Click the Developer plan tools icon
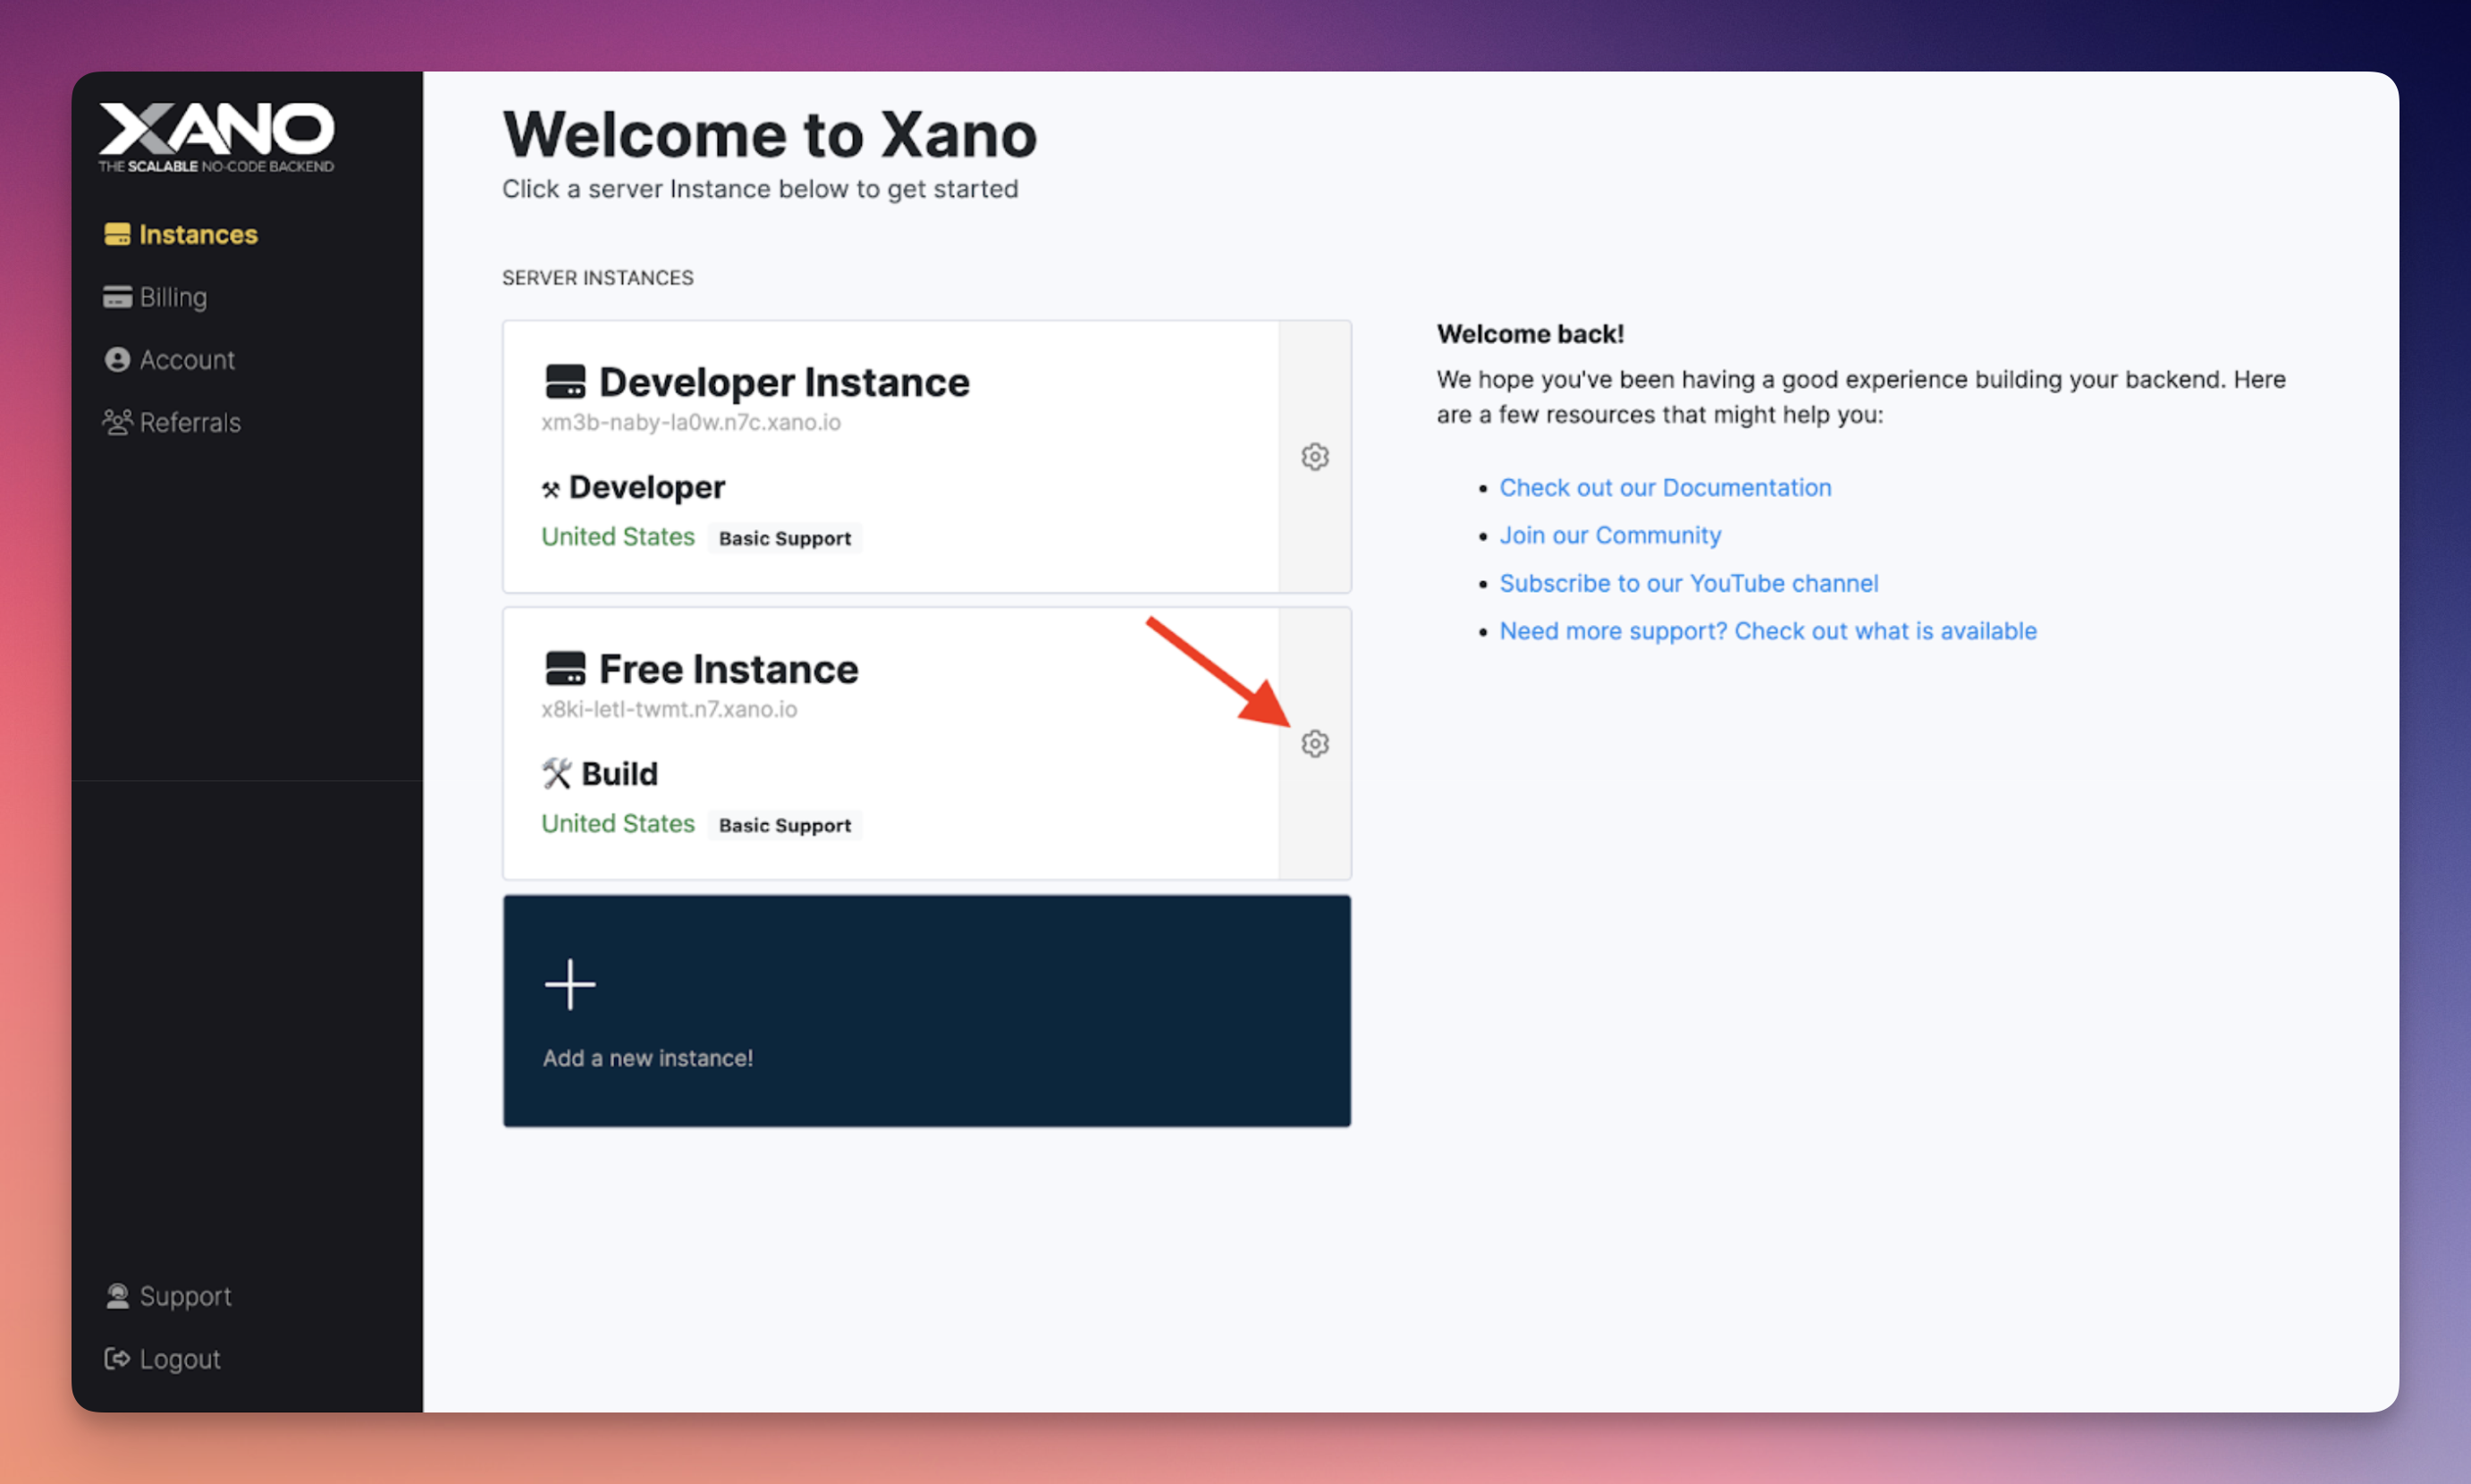 pos(551,489)
